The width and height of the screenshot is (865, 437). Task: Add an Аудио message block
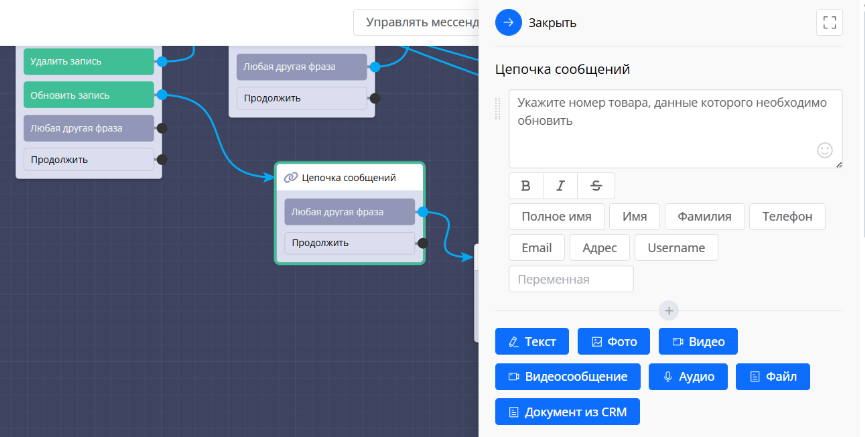point(688,376)
